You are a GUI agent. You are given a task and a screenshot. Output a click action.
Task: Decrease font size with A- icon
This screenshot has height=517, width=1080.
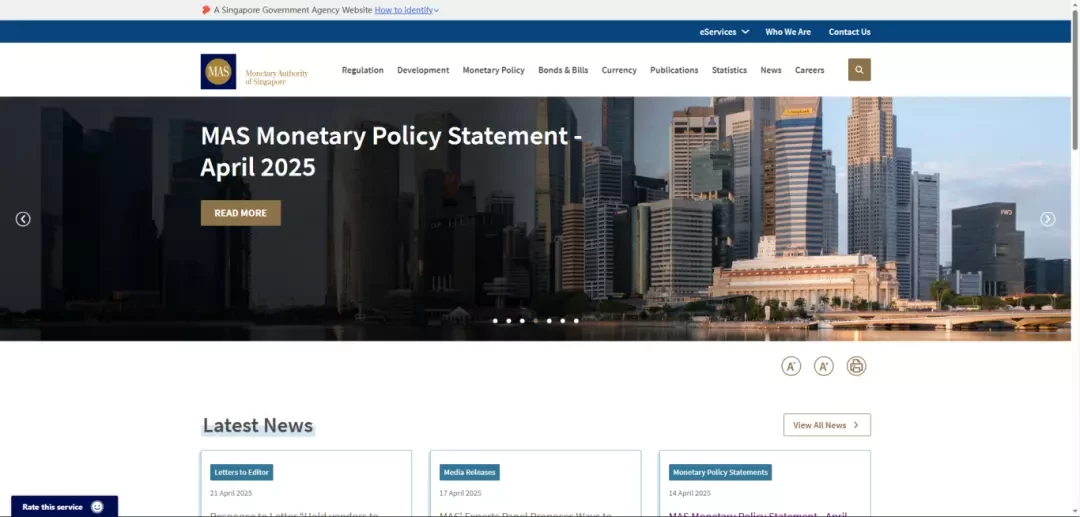pyautogui.click(x=791, y=366)
